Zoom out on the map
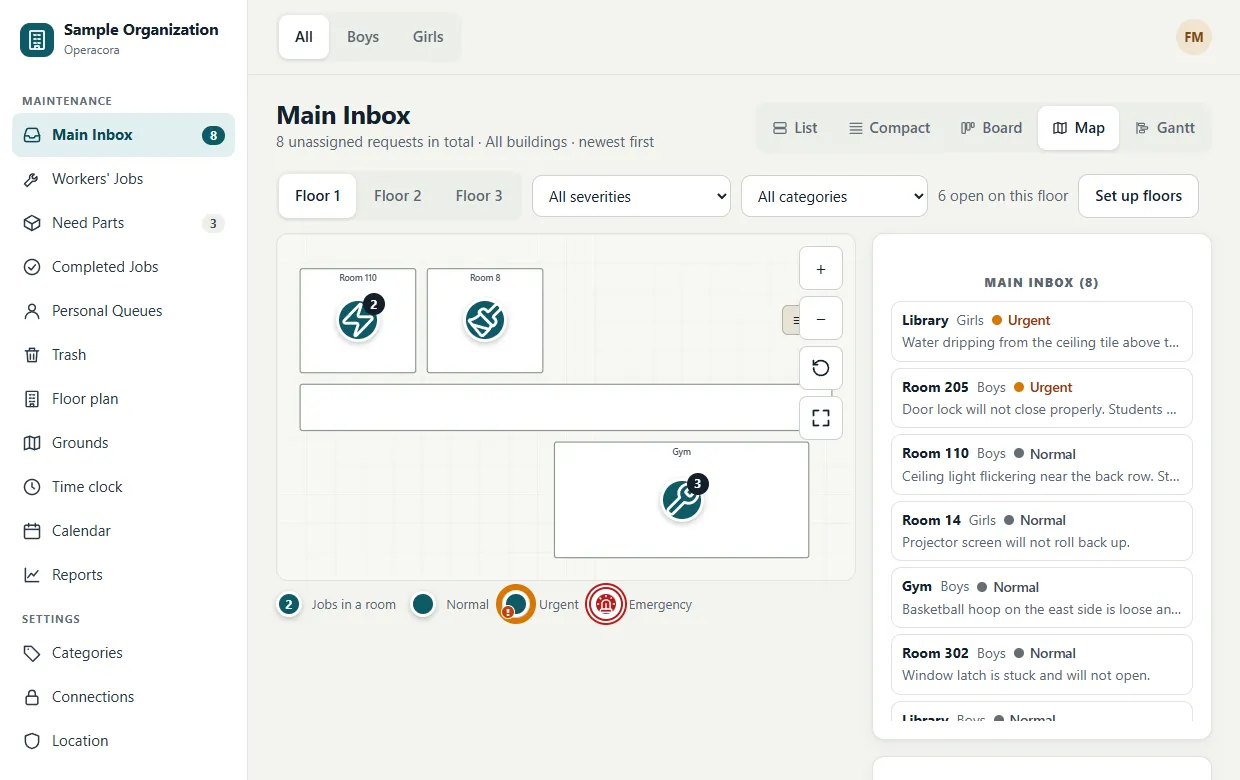The width and height of the screenshot is (1240, 780). (x=821, y=319)
